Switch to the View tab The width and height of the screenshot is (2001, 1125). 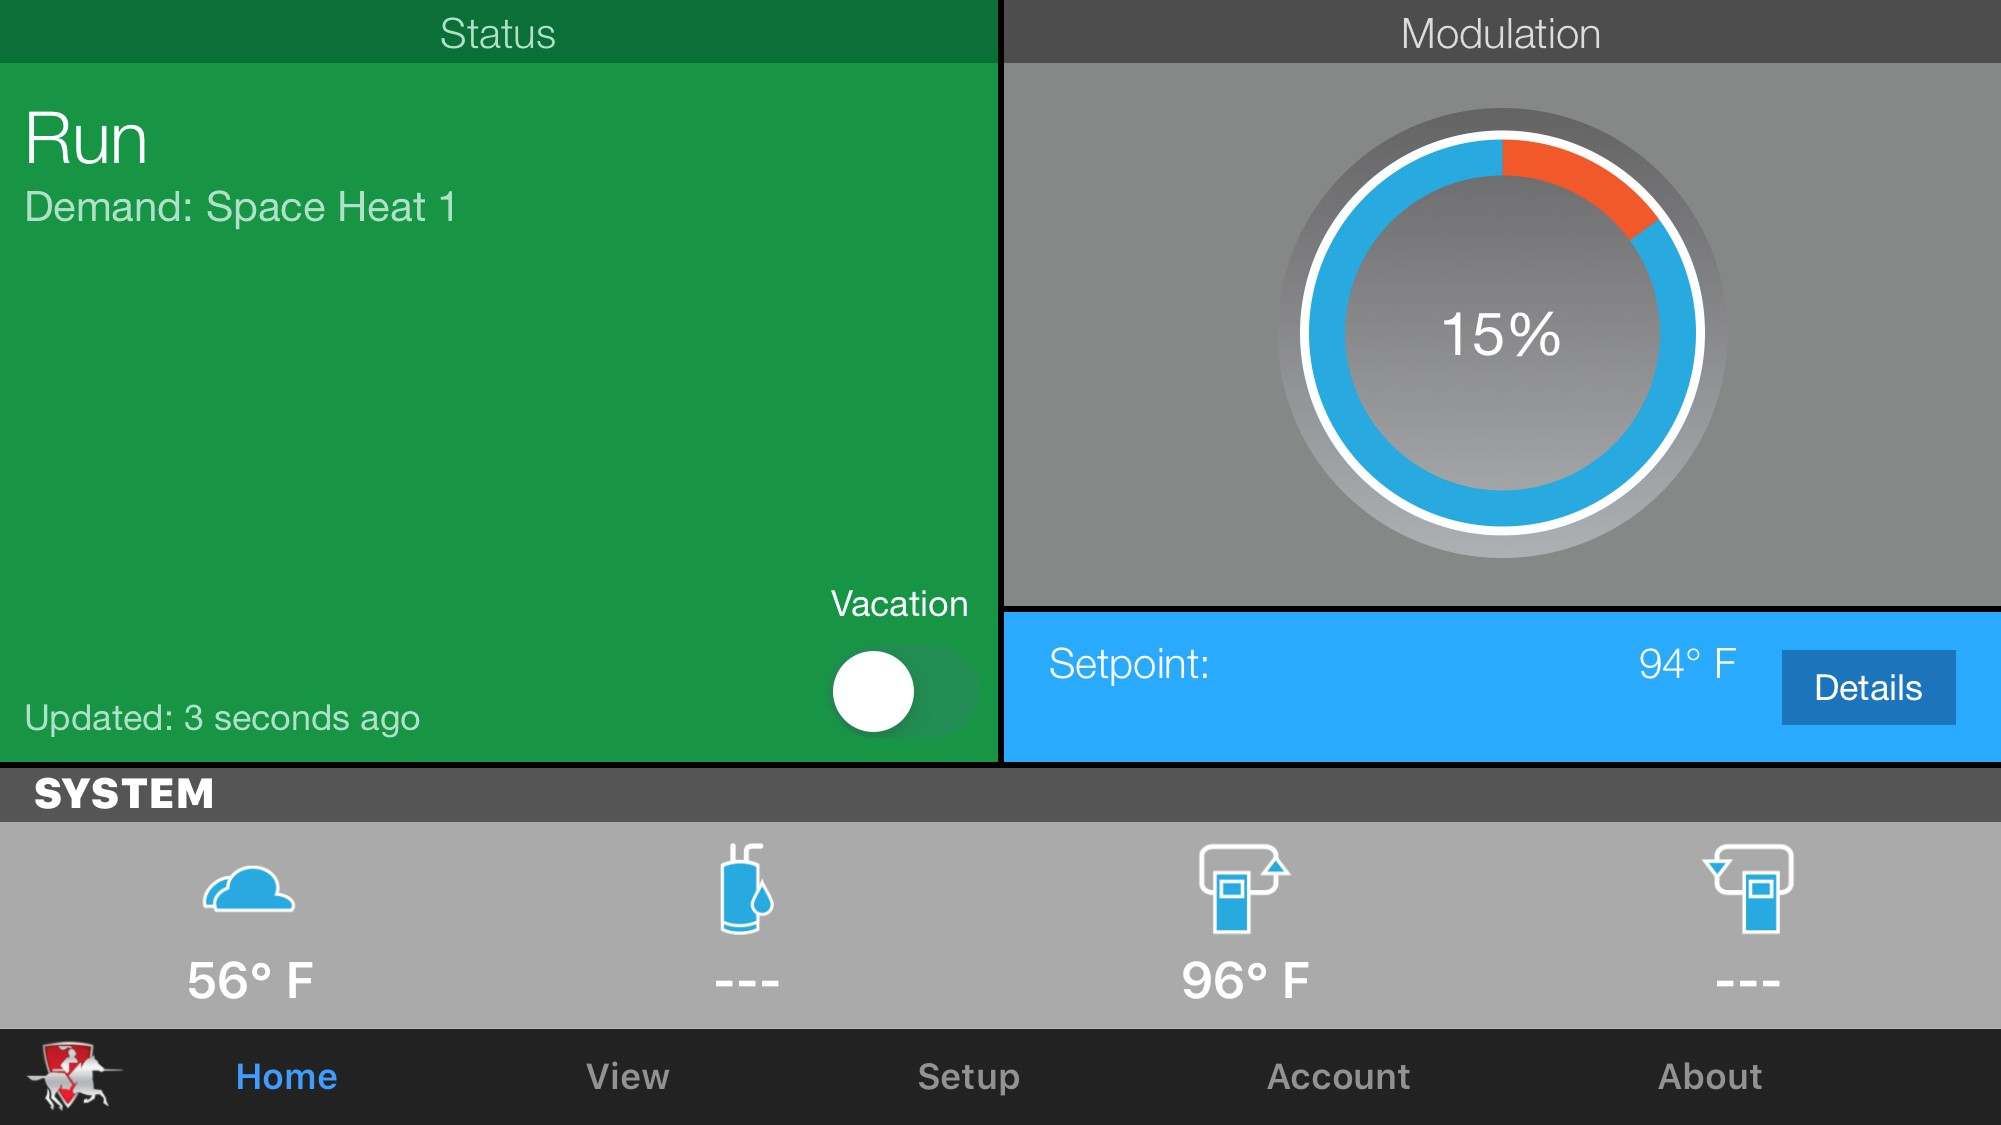pos(627,1077)
